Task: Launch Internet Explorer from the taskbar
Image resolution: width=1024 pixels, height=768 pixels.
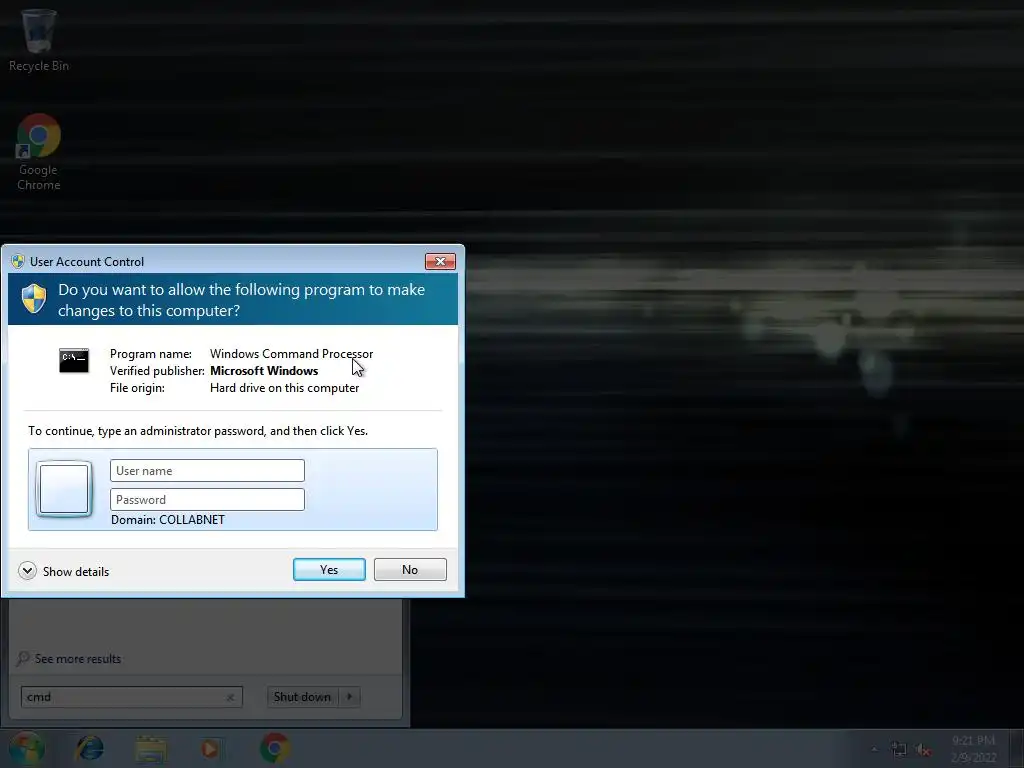Action: [x=89, y=748]
